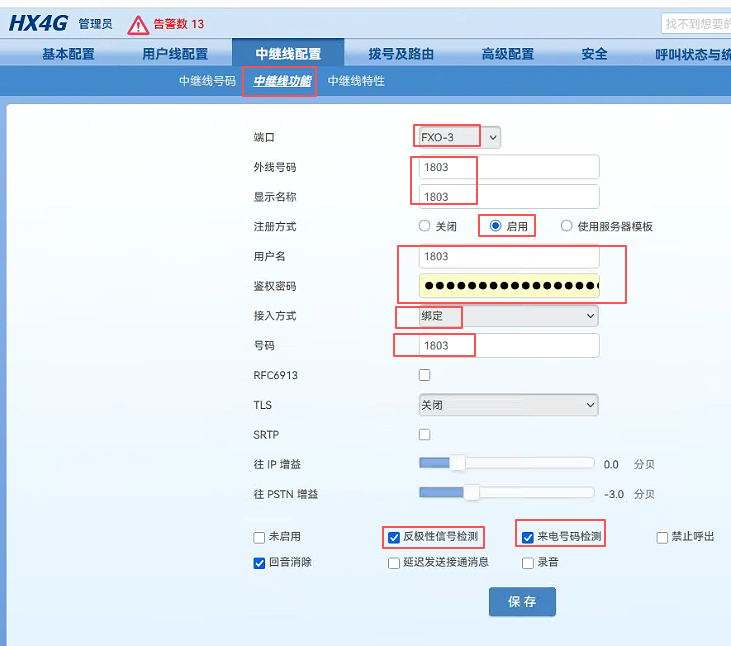
Task: Open the 中继线号码 sub-menu
Action: (x=207, y=81)
